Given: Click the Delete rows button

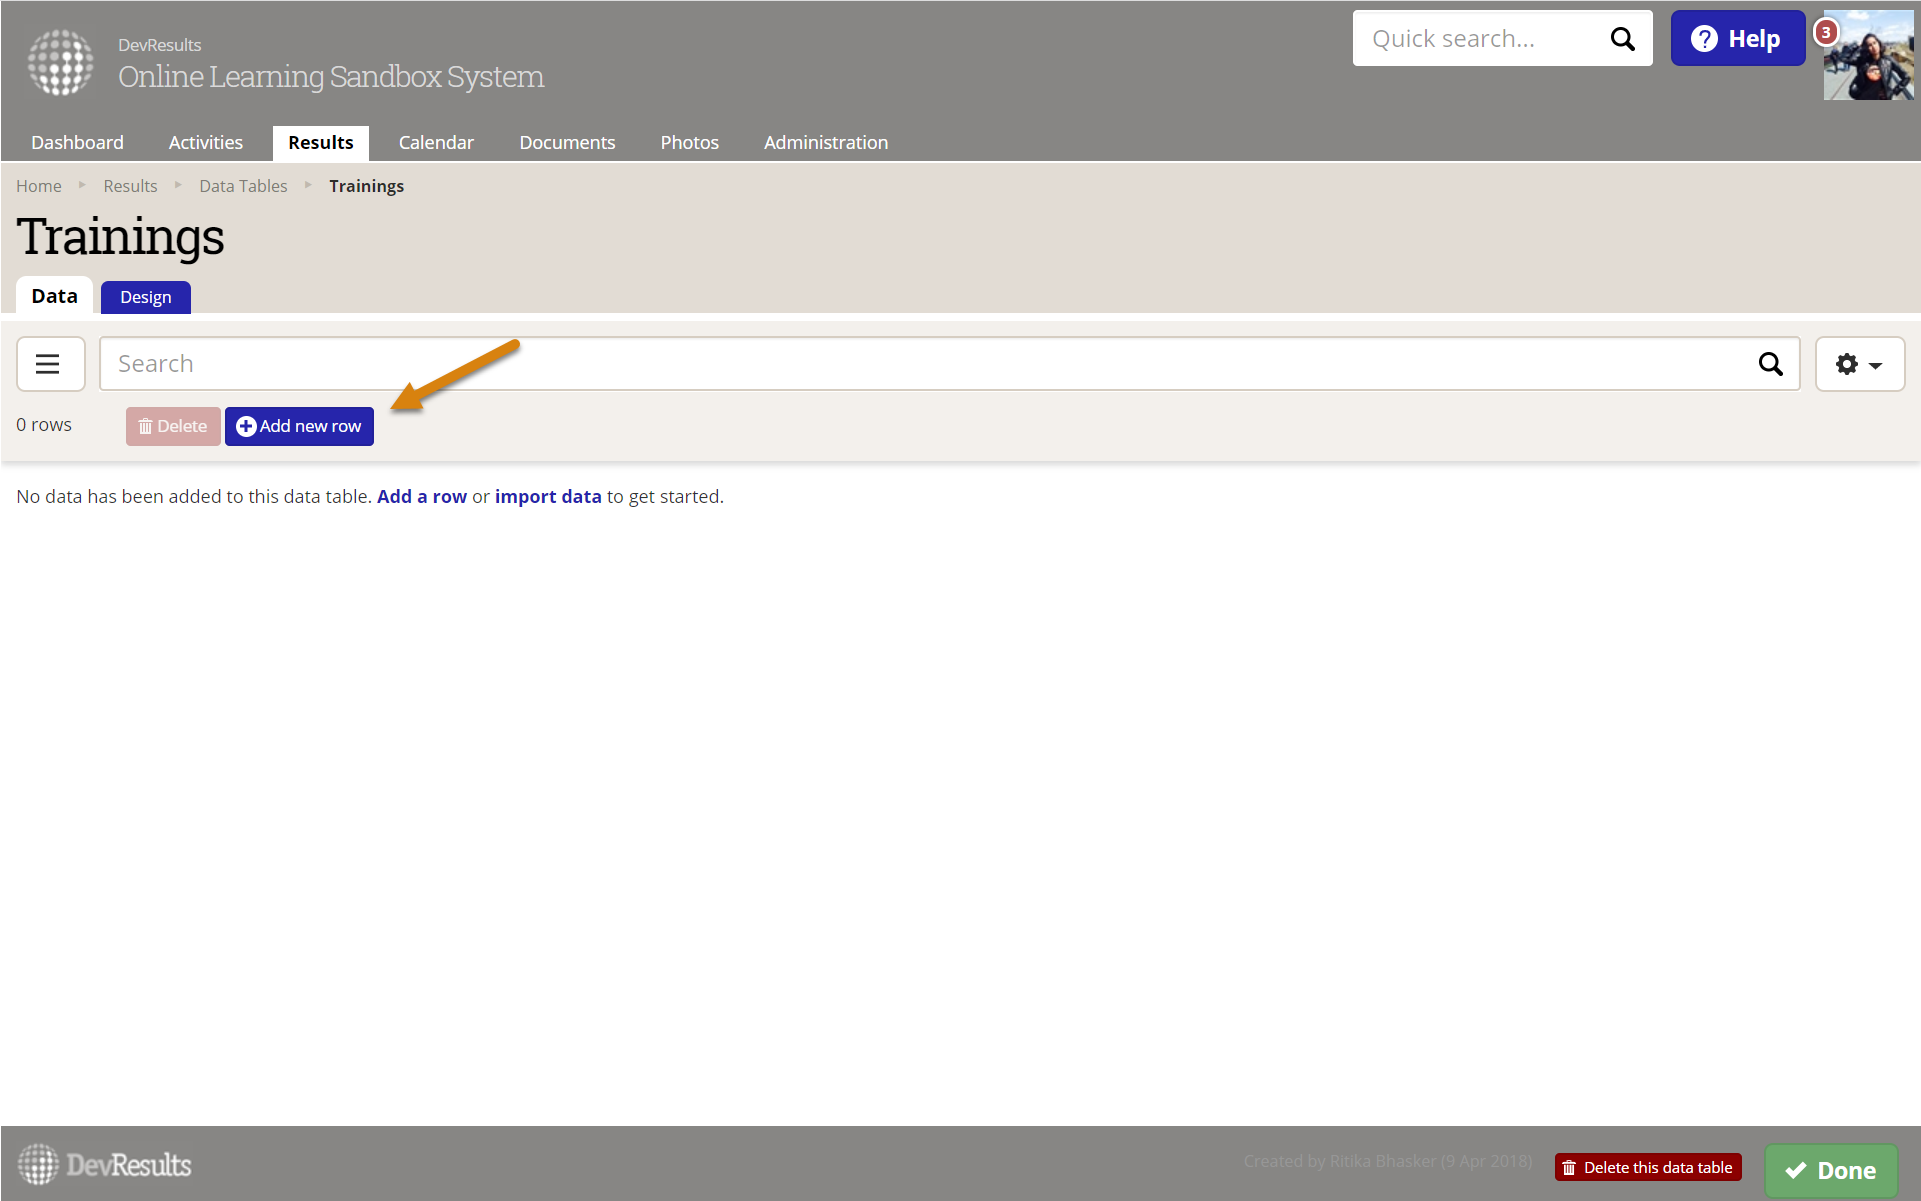Looking at the screenshot, I should coord(173,426).
